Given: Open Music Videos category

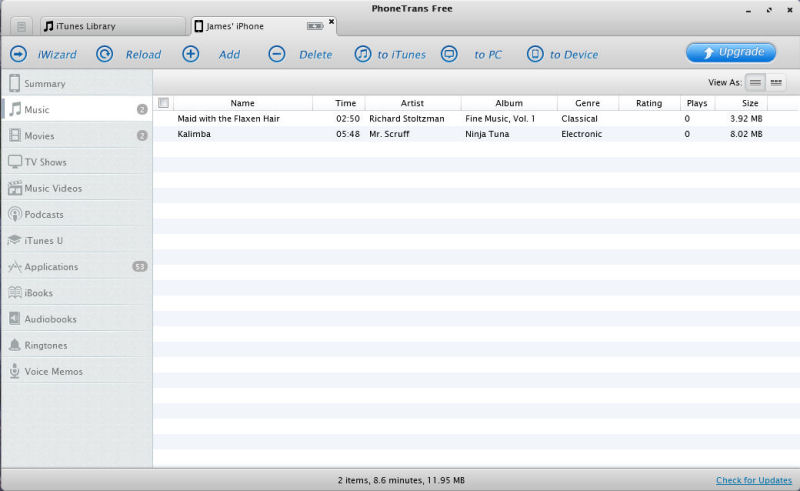Looking at the screenshot, I should click(x=77, y=188).
